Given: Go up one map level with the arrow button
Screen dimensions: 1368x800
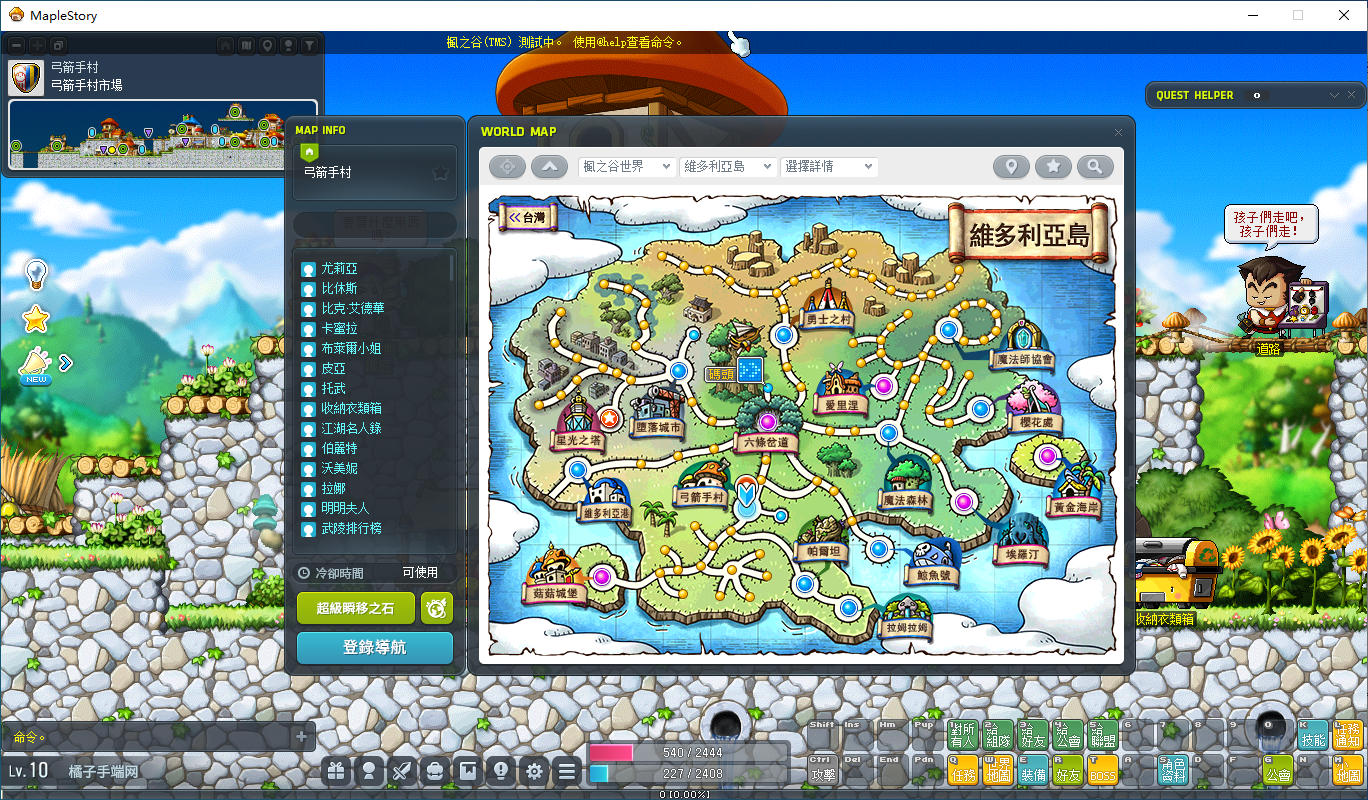Looking at the screenshot, I should coord(549,167).
